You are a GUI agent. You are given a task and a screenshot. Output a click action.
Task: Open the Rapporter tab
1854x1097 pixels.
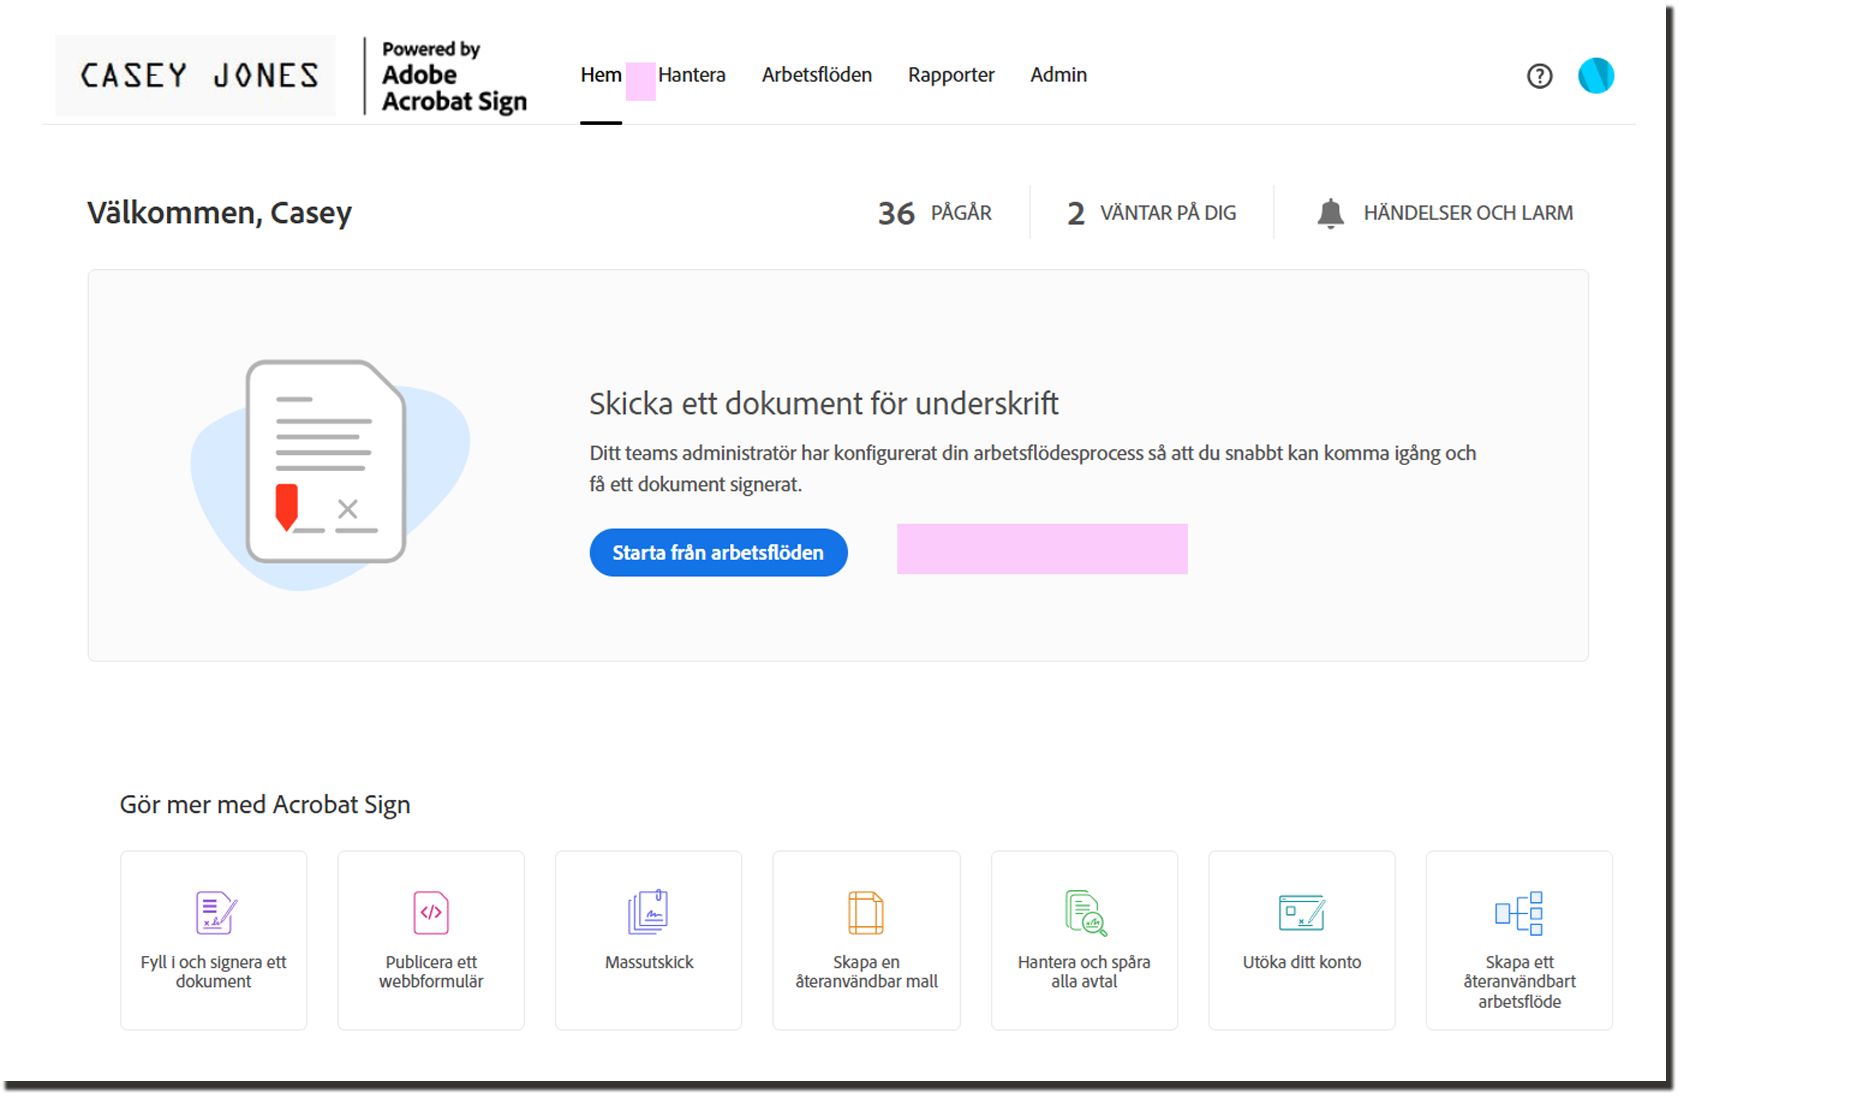951,75
